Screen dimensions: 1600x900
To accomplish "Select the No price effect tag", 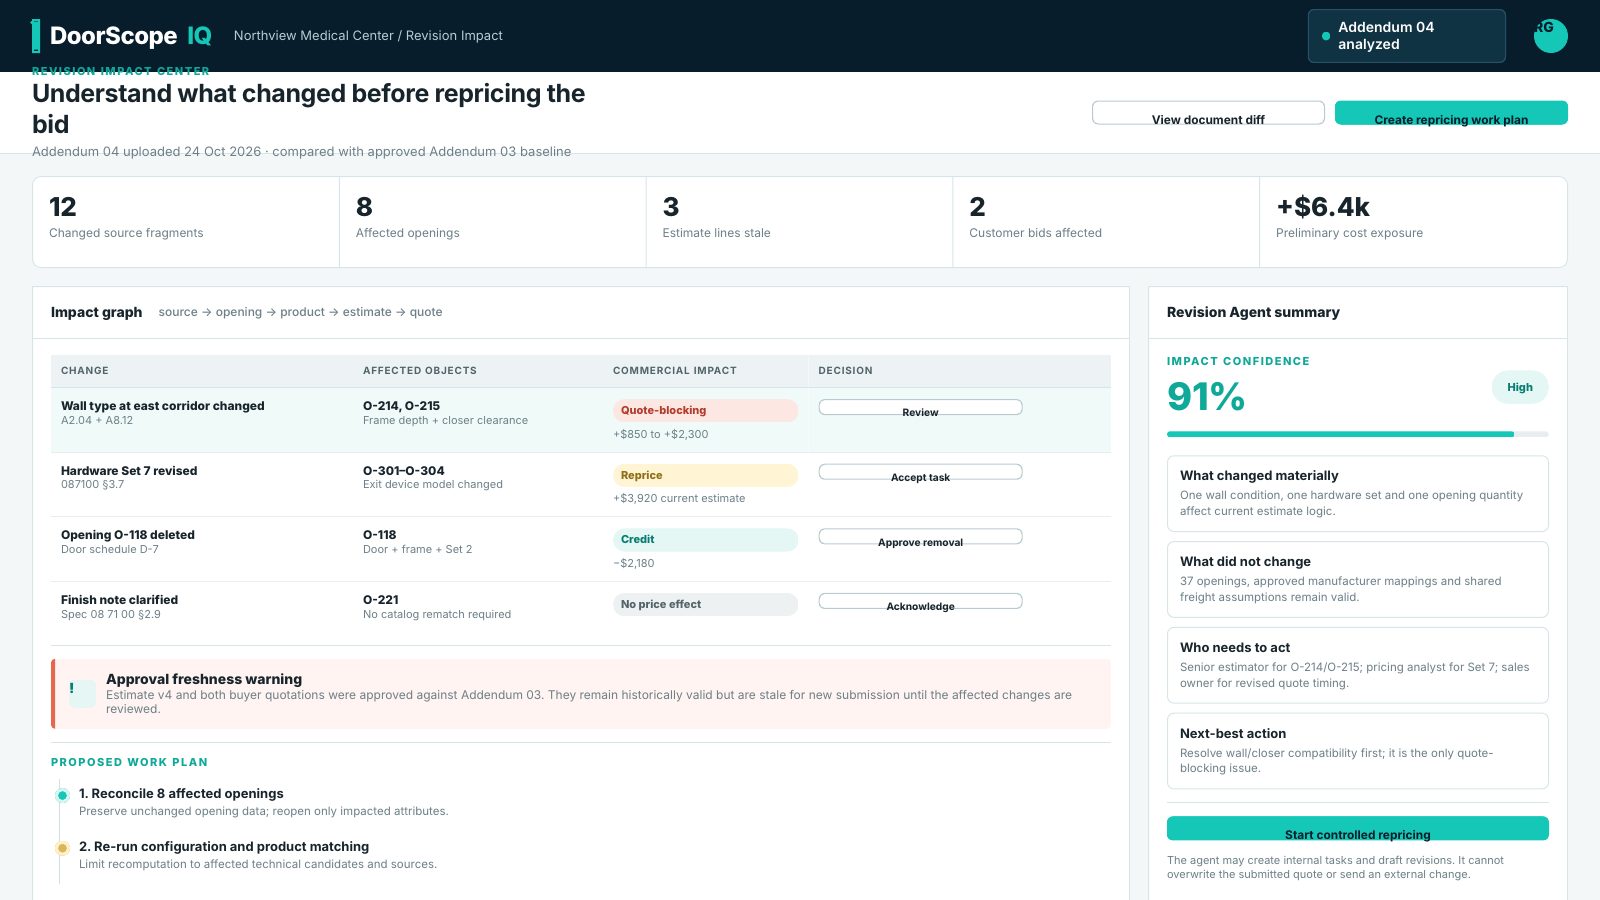I will tap(705, 604).
